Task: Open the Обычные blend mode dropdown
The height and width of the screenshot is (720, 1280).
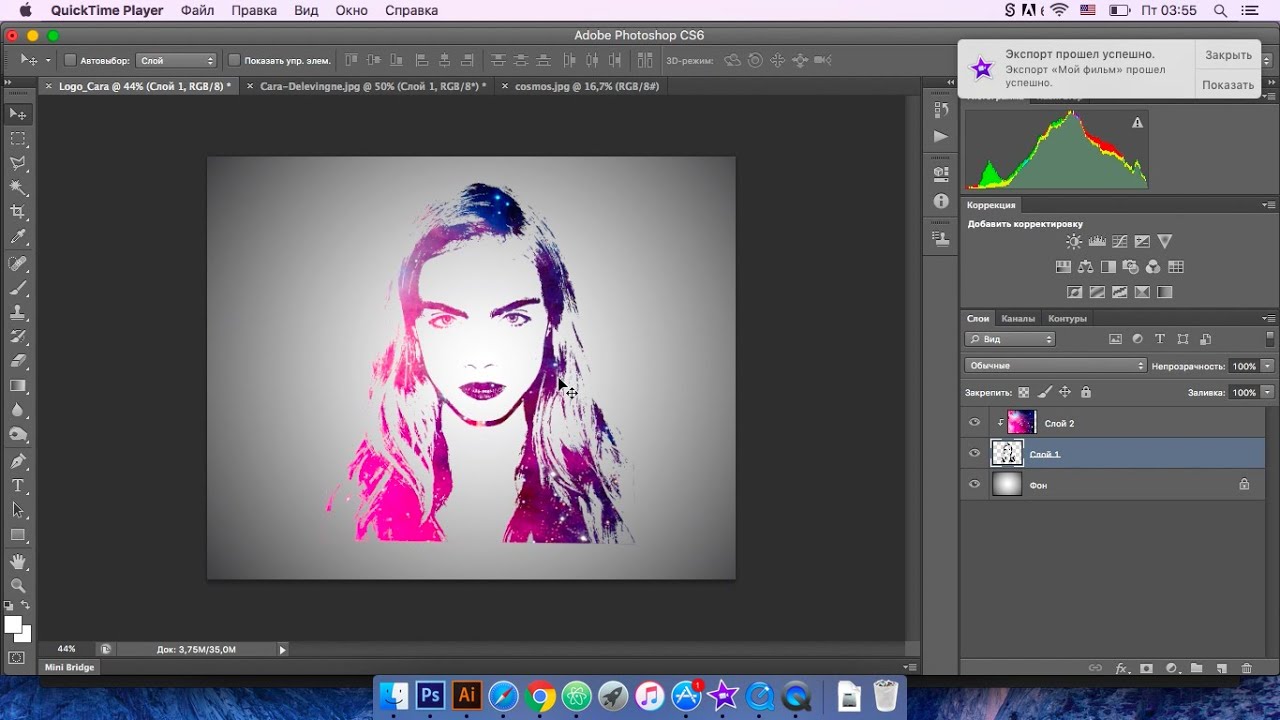Action: 1055,366
